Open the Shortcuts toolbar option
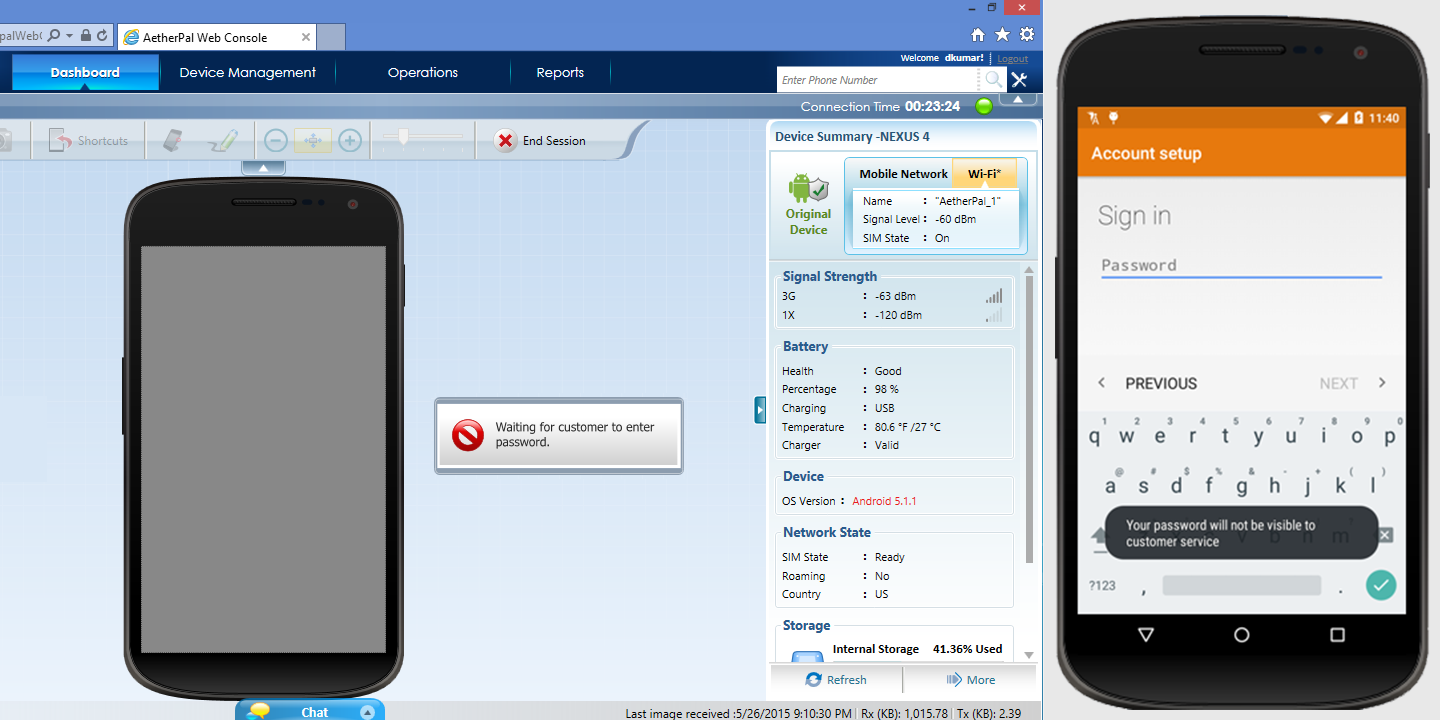This screenshot has width=1440, height=720. 88,141
